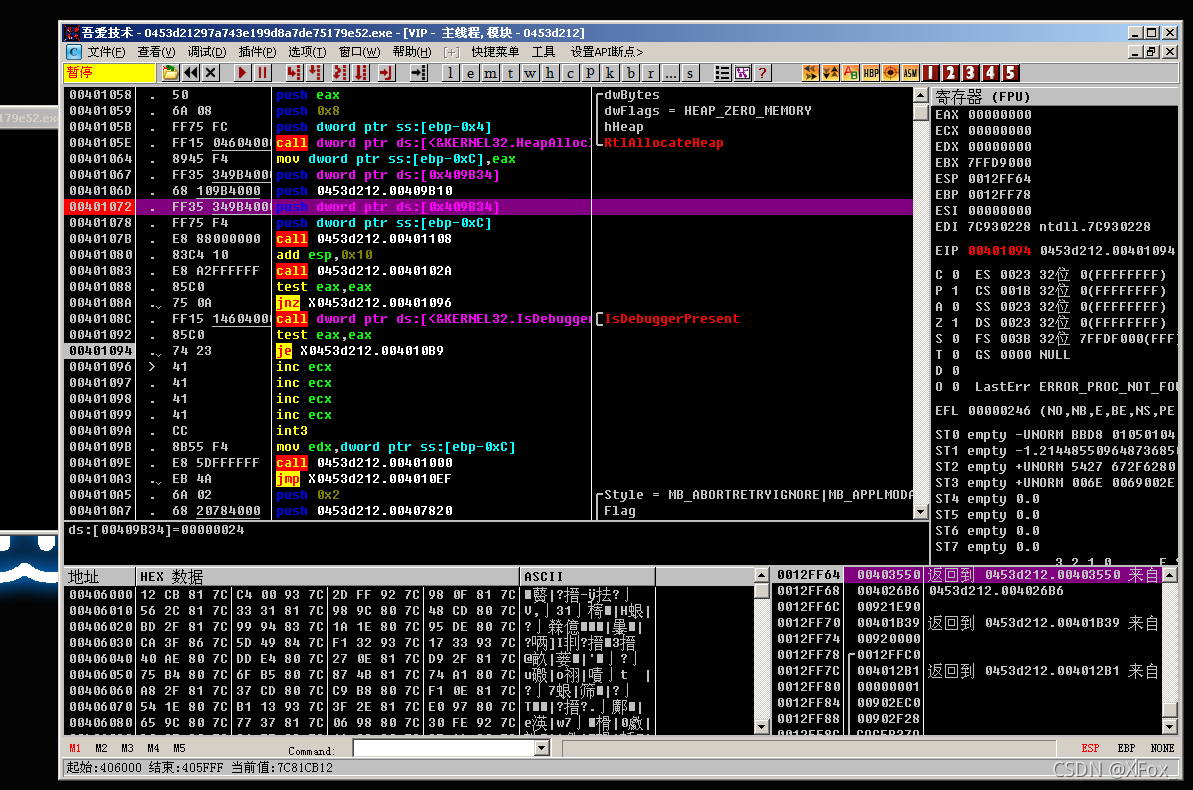This screenshot has width=1193, height=790.
Task: Open the 文件(F) menu
Action: 106,52
